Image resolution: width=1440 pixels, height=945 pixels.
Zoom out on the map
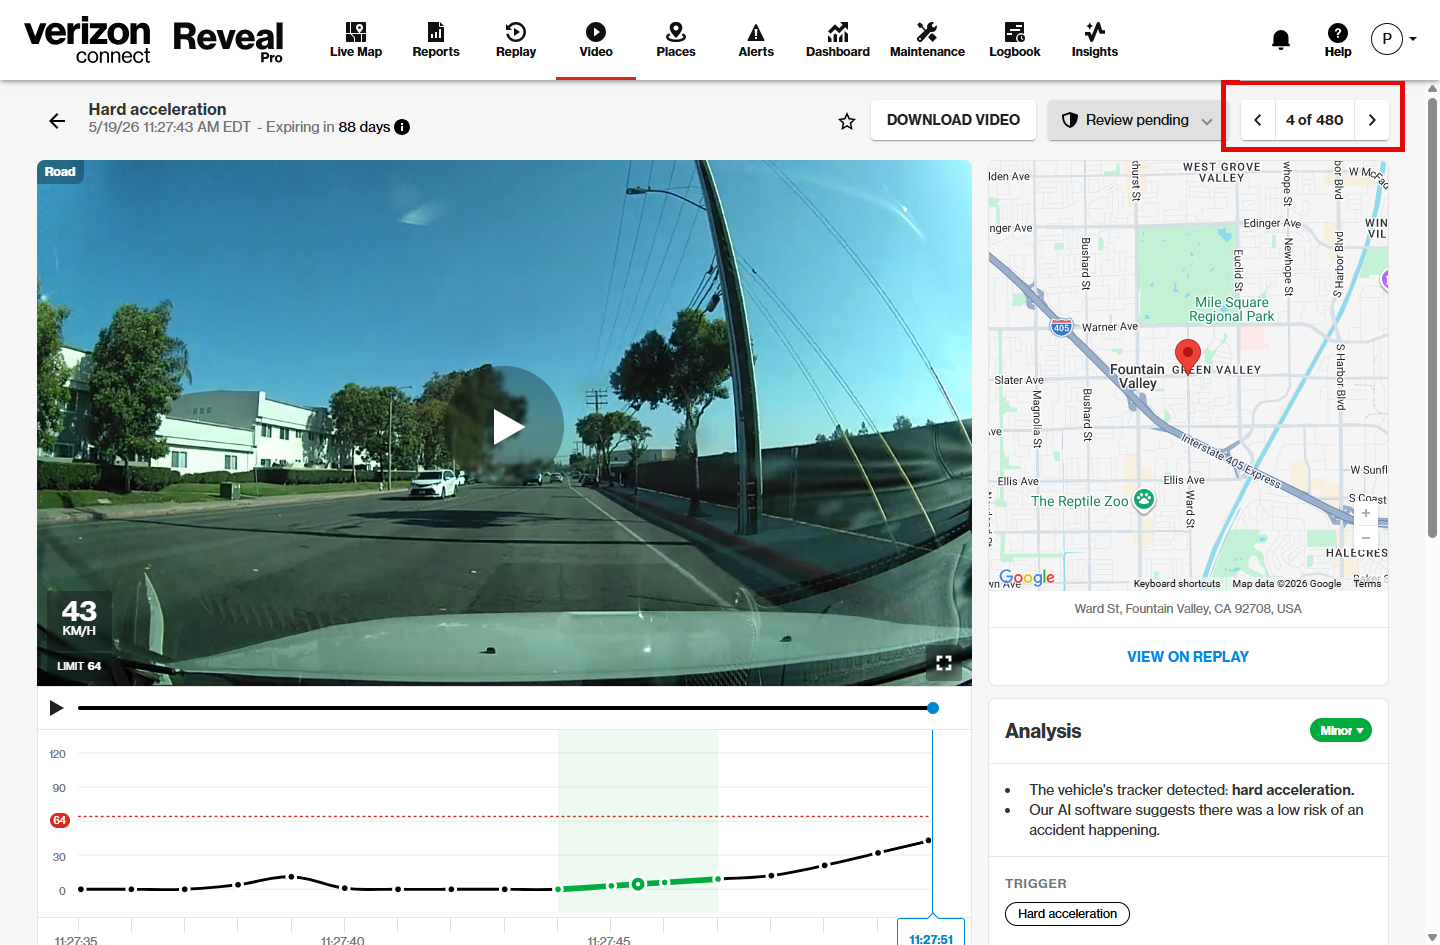point(1365,538)
